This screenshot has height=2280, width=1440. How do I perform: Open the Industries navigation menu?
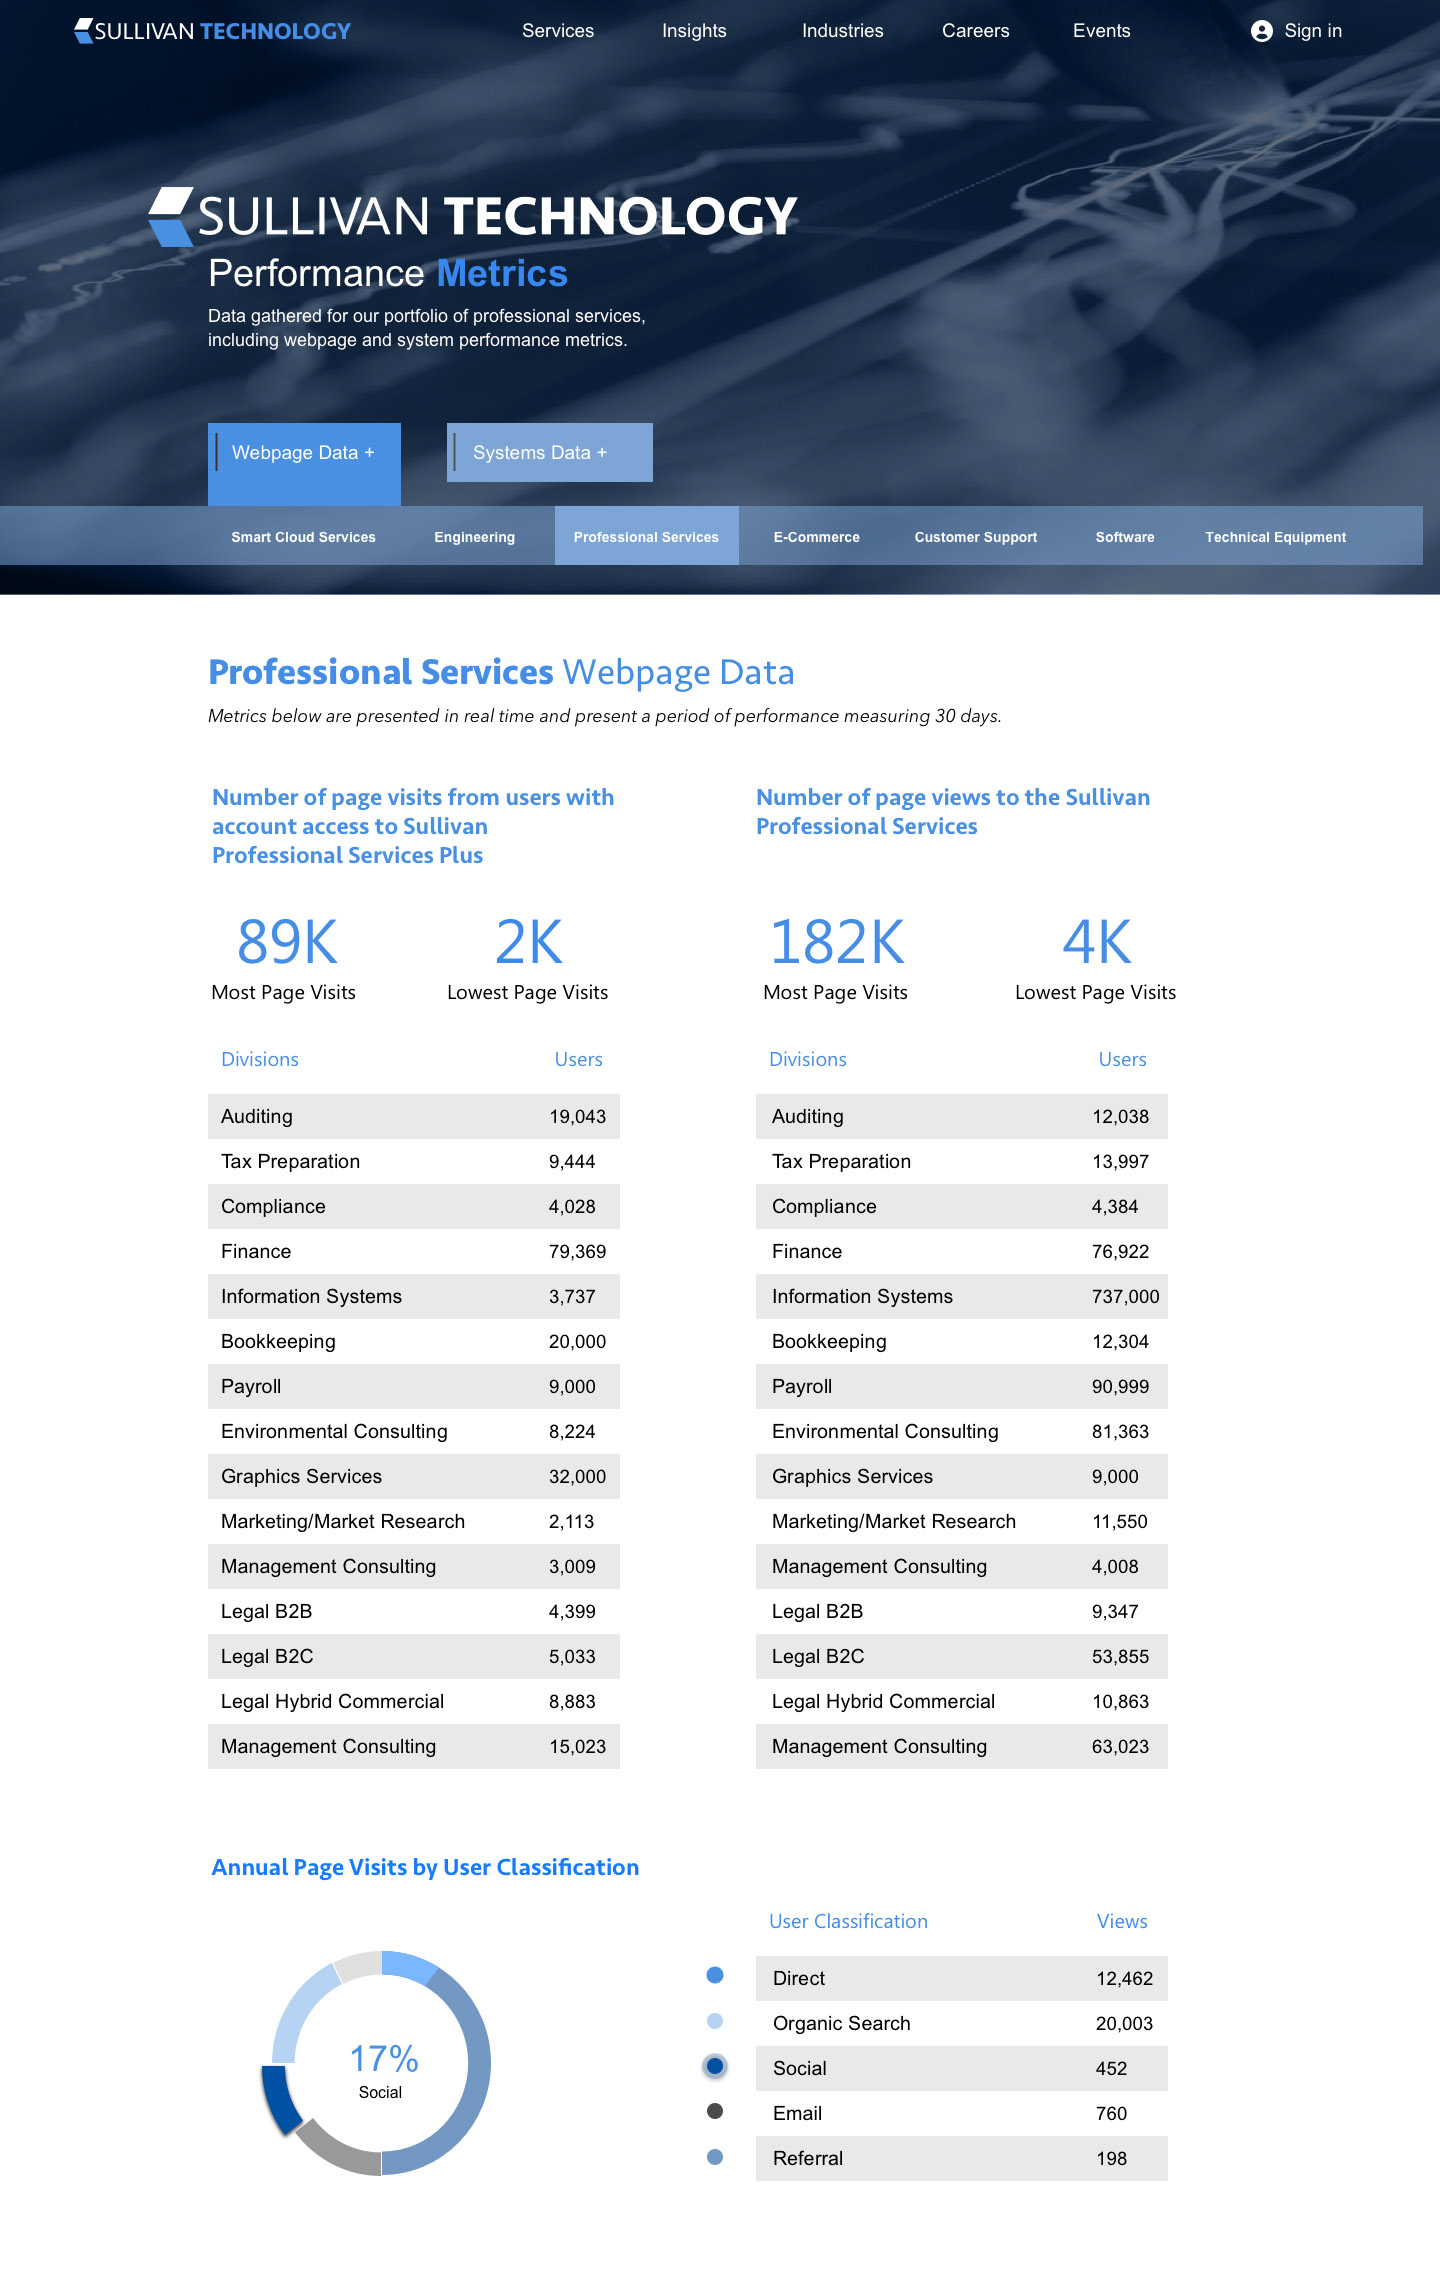(x=842, y=31)
